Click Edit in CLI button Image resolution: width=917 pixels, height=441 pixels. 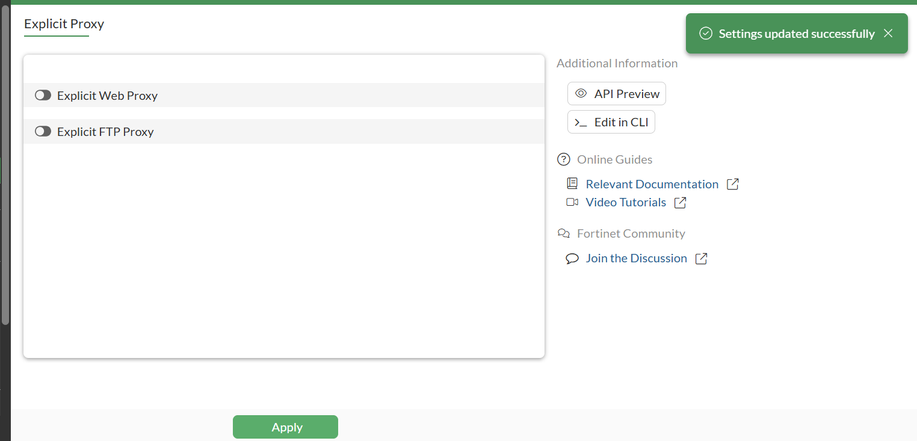point(611,122)
